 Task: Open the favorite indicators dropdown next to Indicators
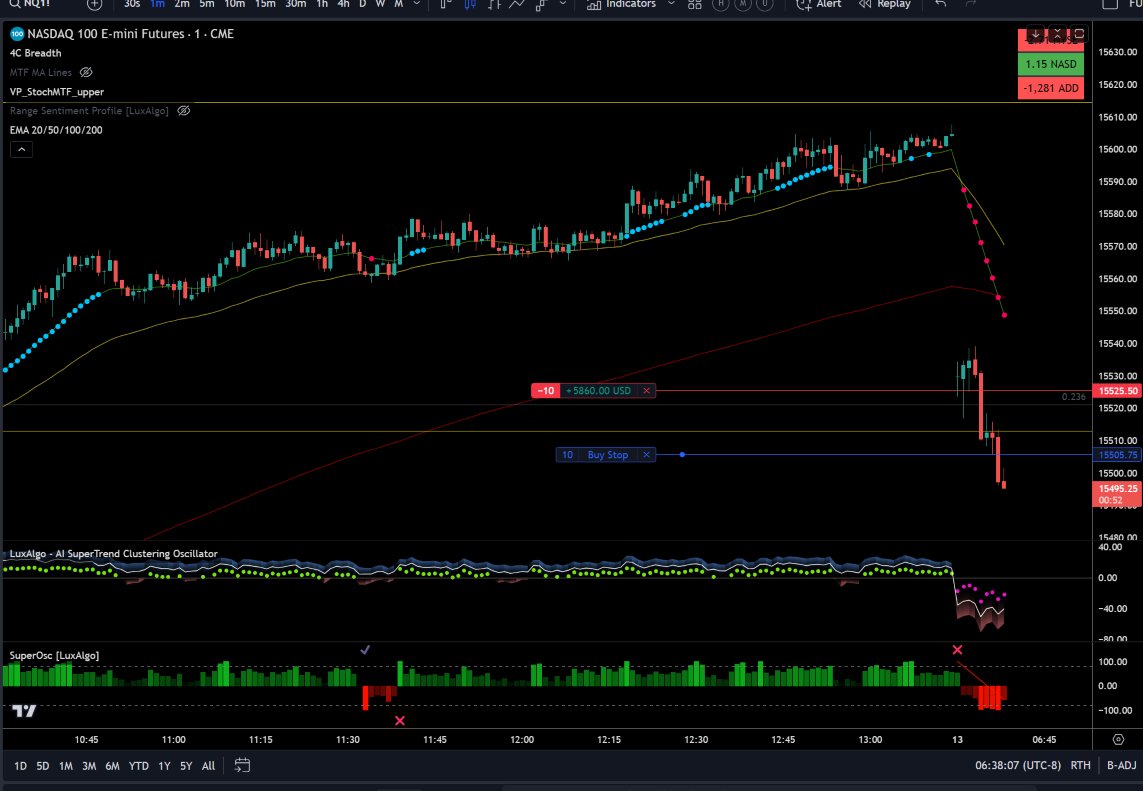671,4
